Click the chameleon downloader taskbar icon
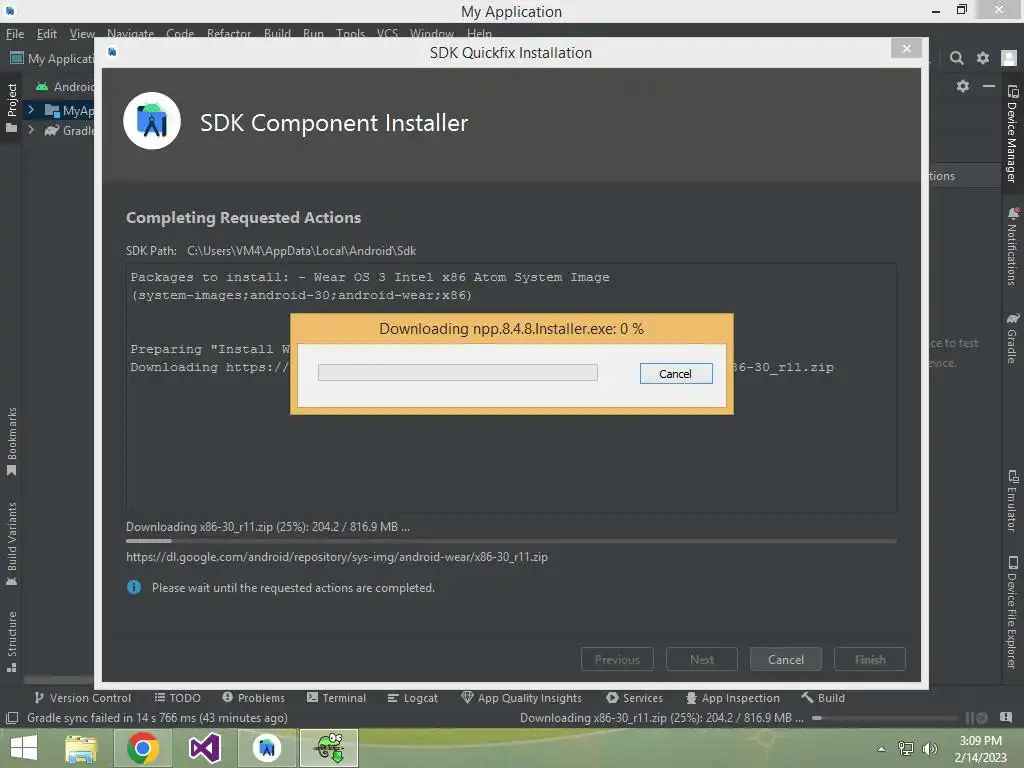Image resolution: width=1024 pixels, height=768 pixels. pos(328,748)
